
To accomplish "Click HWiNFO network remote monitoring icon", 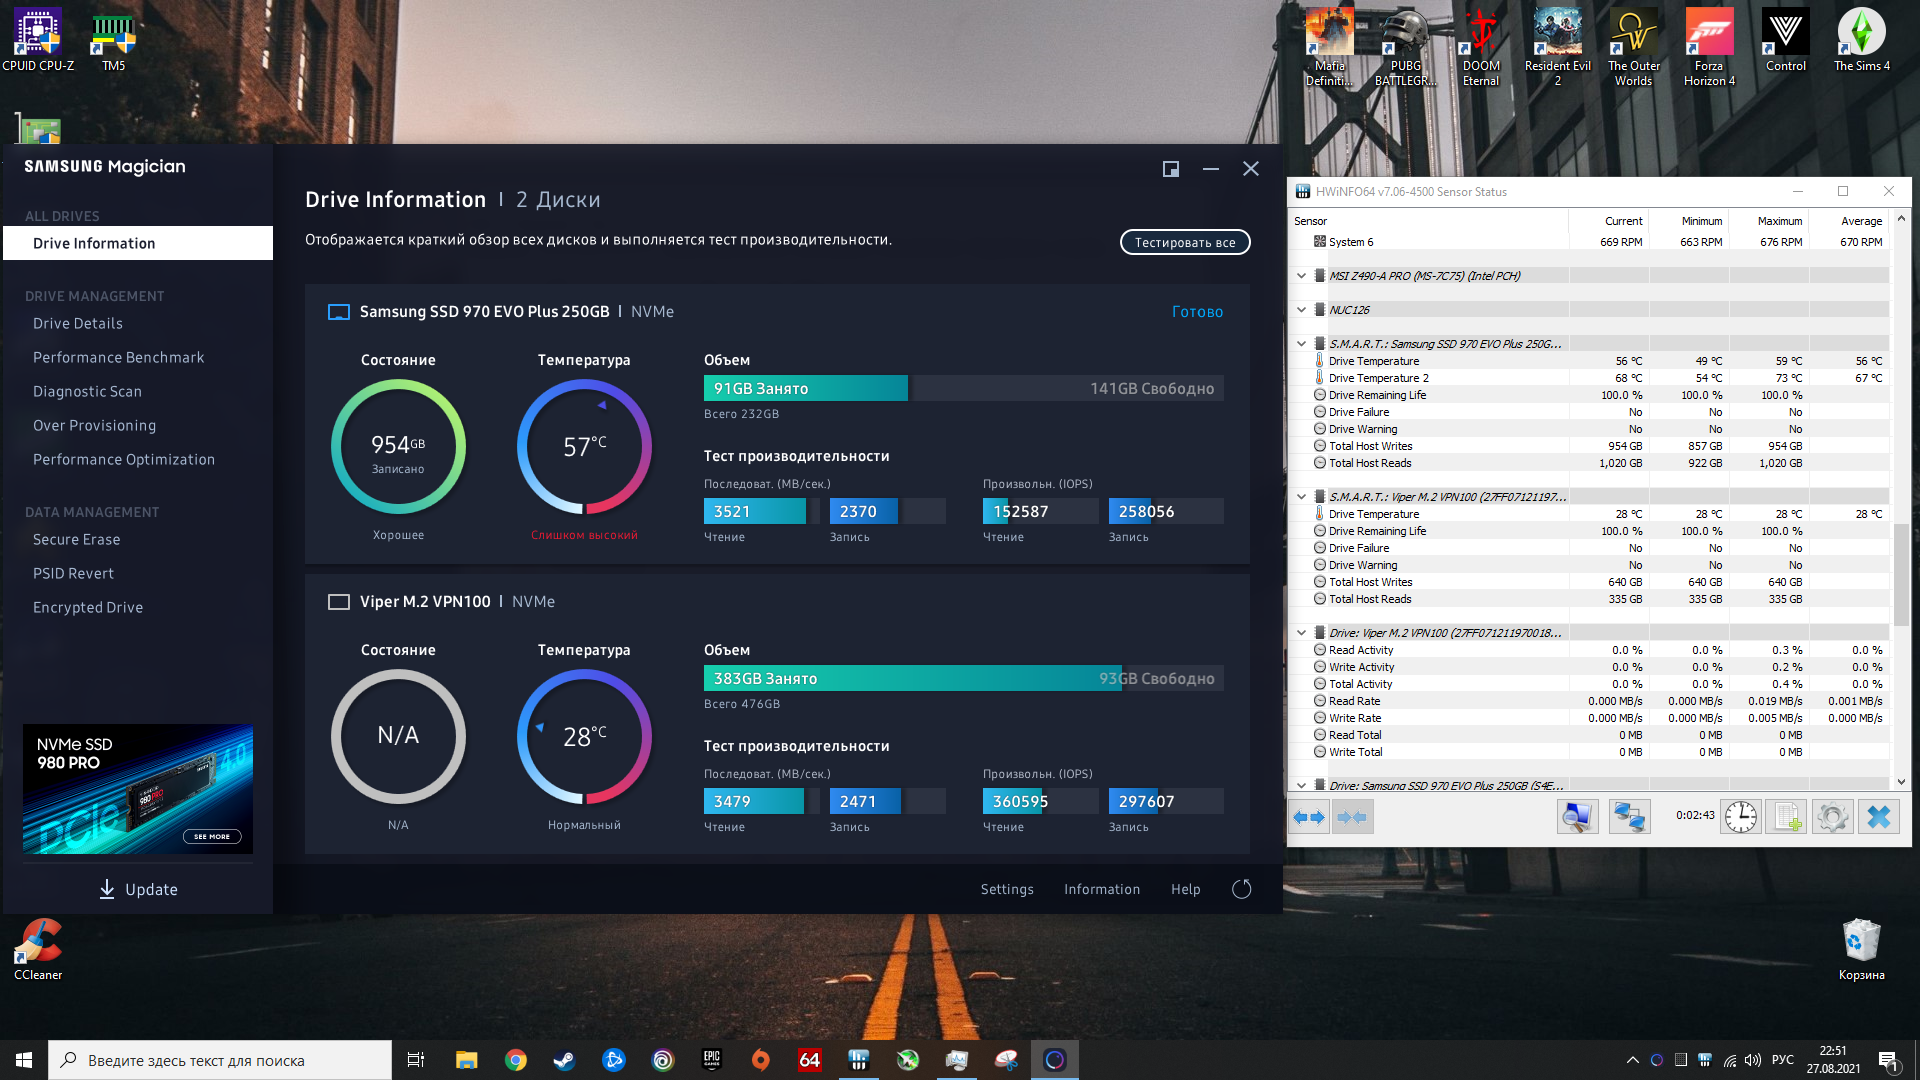I will (1629, 817).
